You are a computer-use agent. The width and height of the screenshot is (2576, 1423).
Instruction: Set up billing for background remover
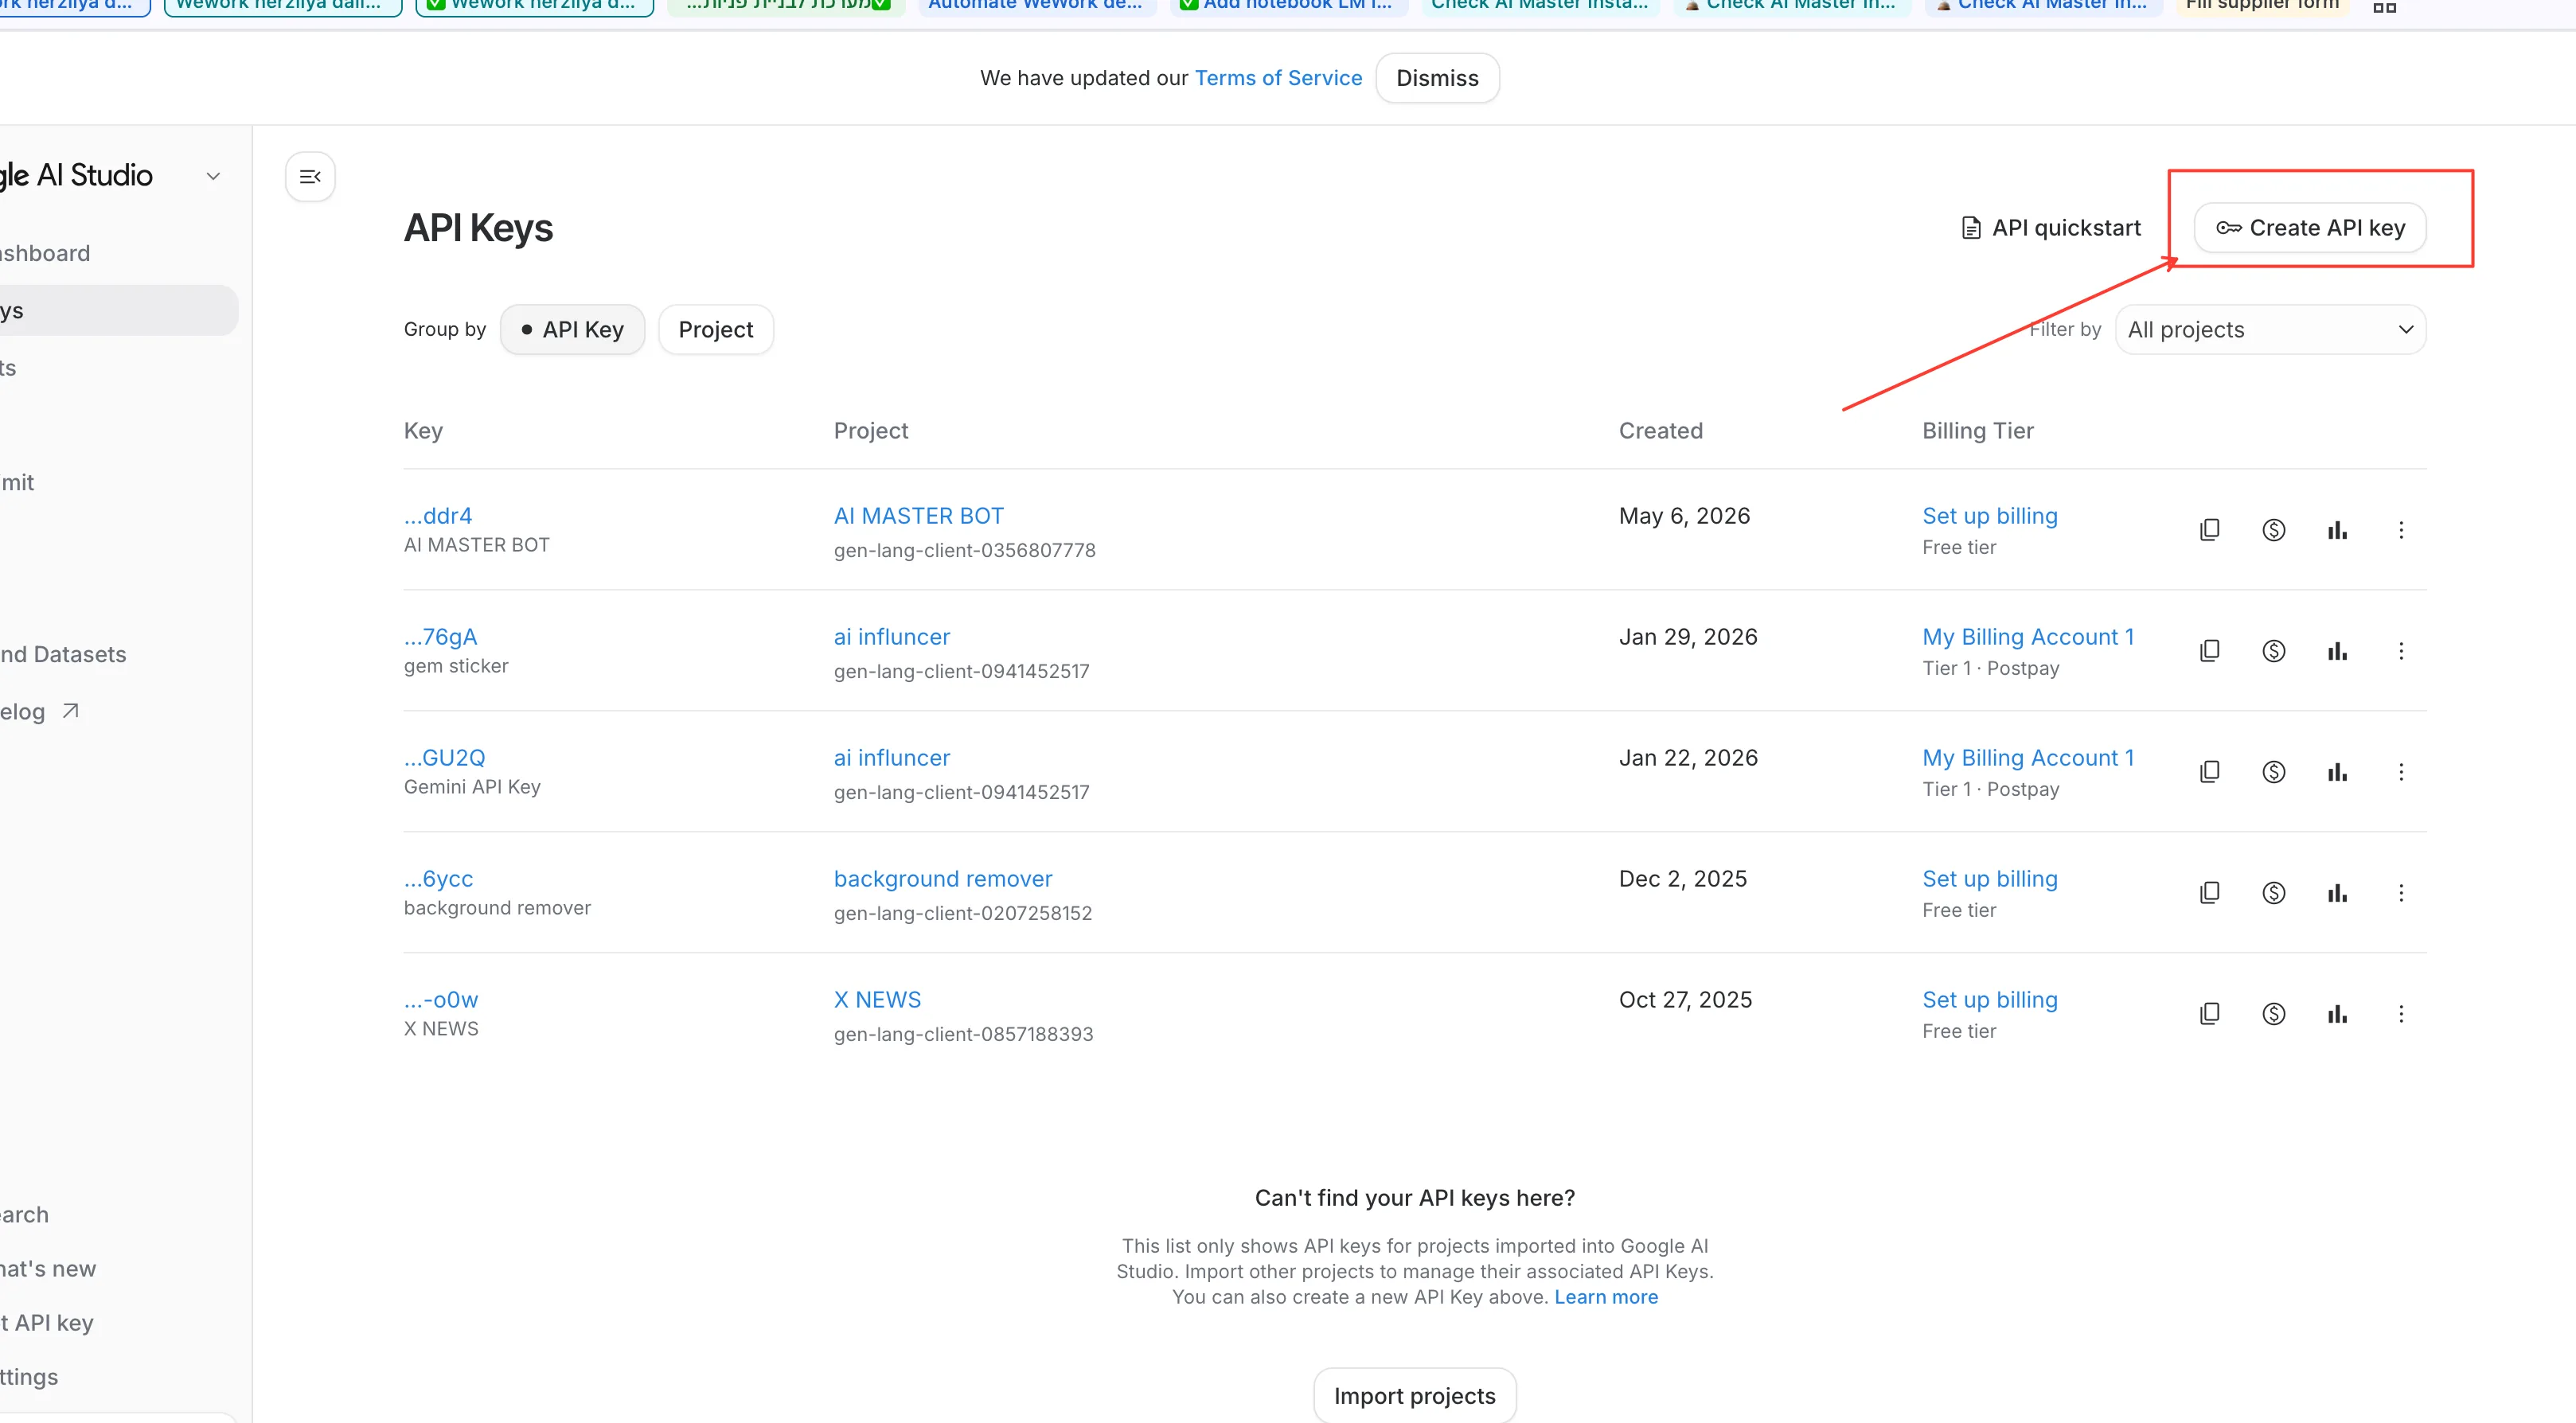point(1990,879)
